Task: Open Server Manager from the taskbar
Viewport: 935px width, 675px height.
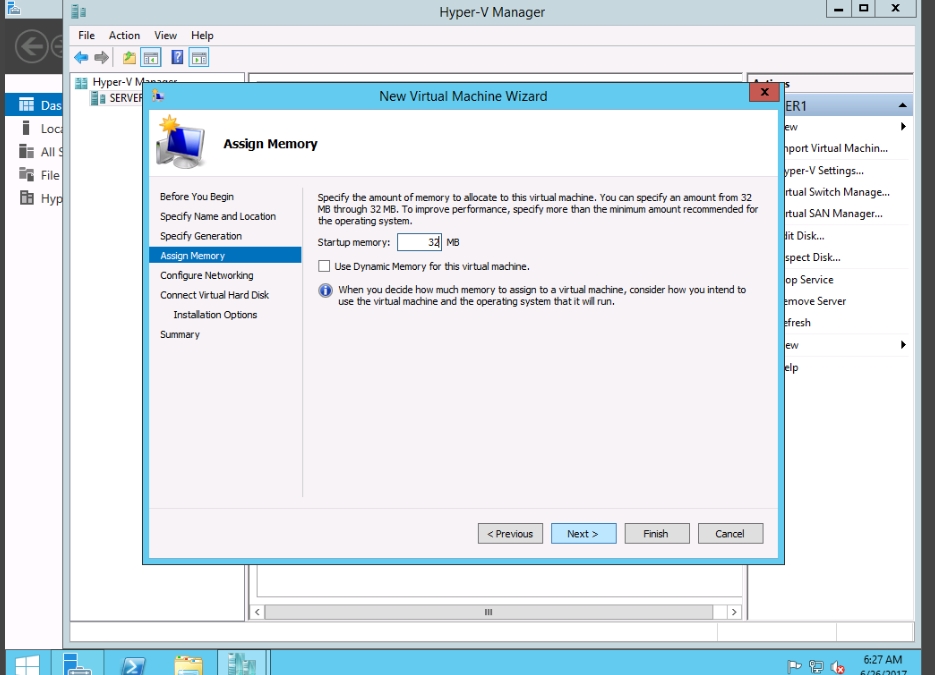Action: pyautogui.click(x=79, y=664)
